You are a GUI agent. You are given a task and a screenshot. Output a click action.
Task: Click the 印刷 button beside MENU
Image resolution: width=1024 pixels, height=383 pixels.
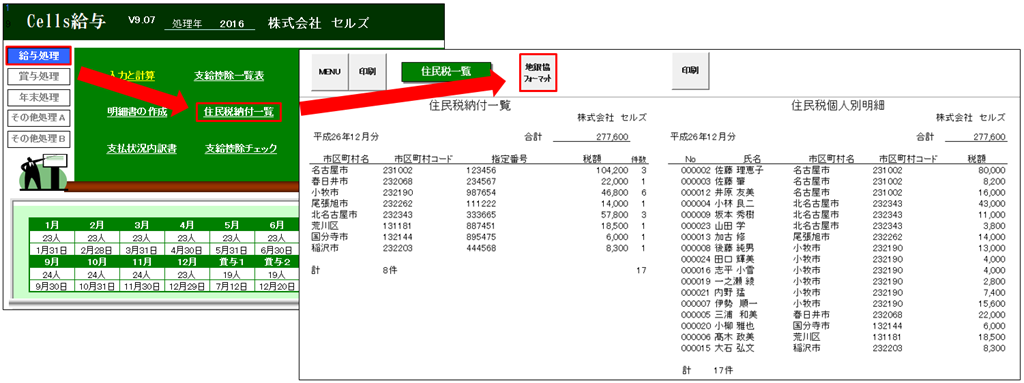(366, 71)
